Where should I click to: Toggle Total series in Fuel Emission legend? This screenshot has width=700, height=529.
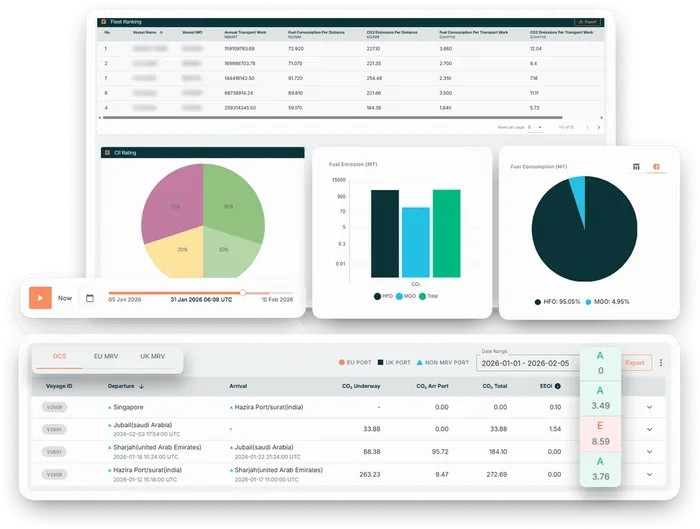pos(429,296)
